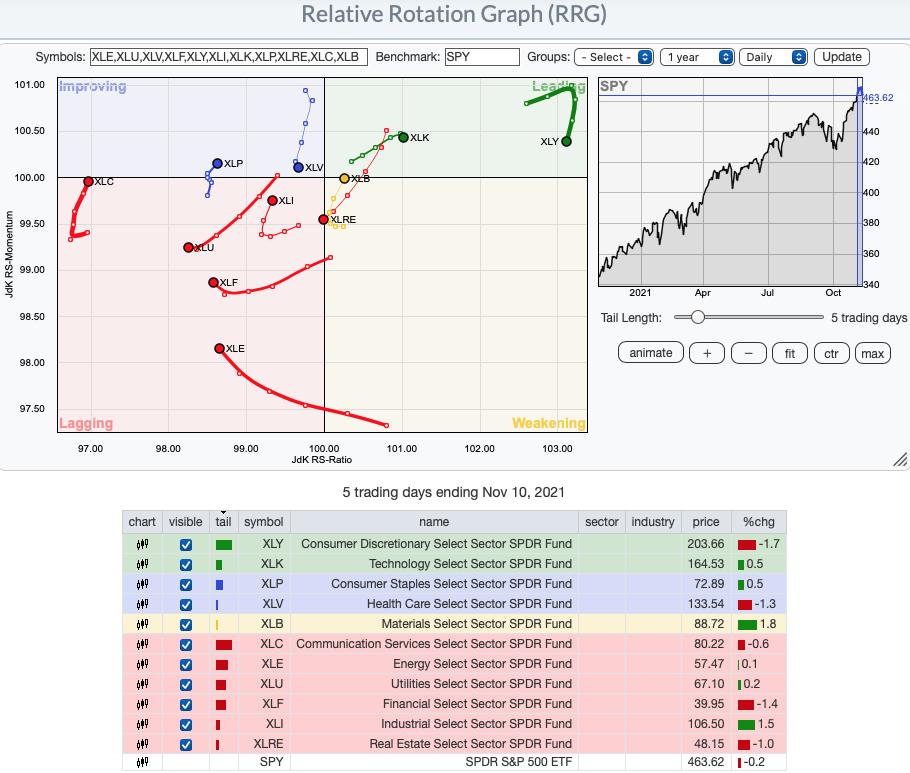The image size is (910, 773).
Task: Sort table by visible column
Action: click(x=186, y=522)
